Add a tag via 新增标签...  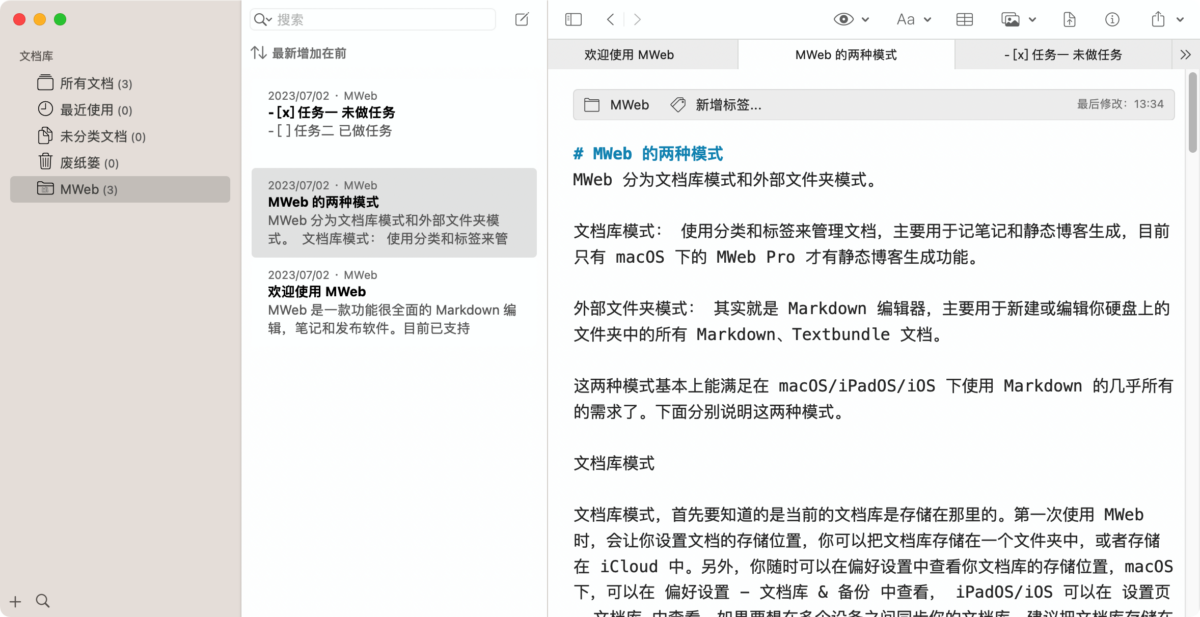(x=728, y=104)
